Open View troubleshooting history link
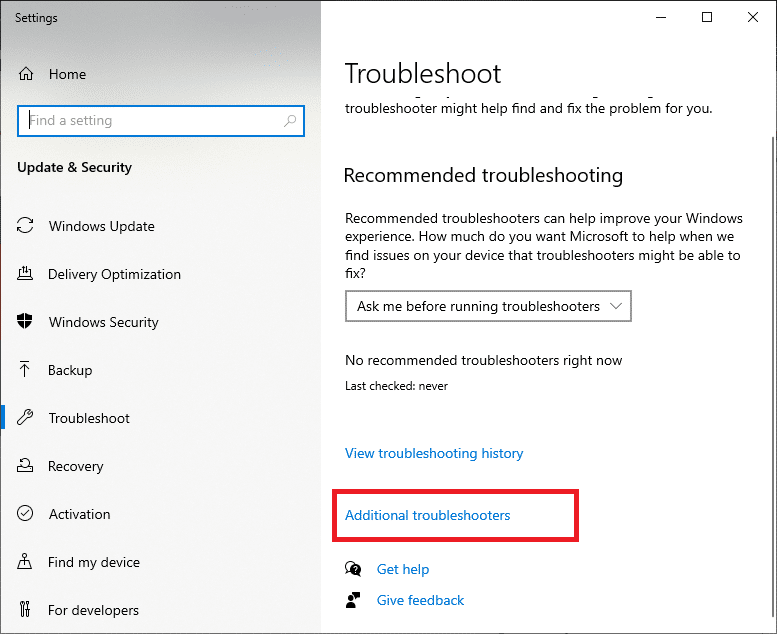 [x=434, y=453]
